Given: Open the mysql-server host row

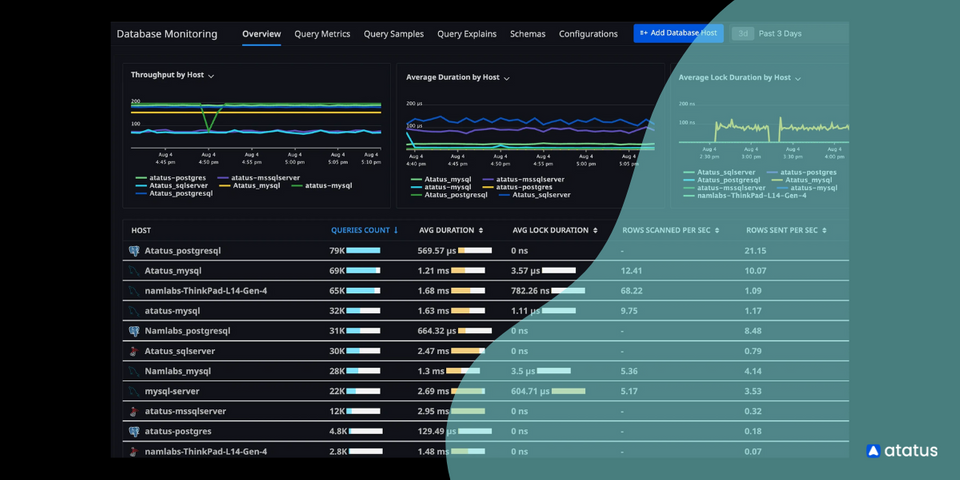Looking at the screenshot, I should (x=486, y=391).
